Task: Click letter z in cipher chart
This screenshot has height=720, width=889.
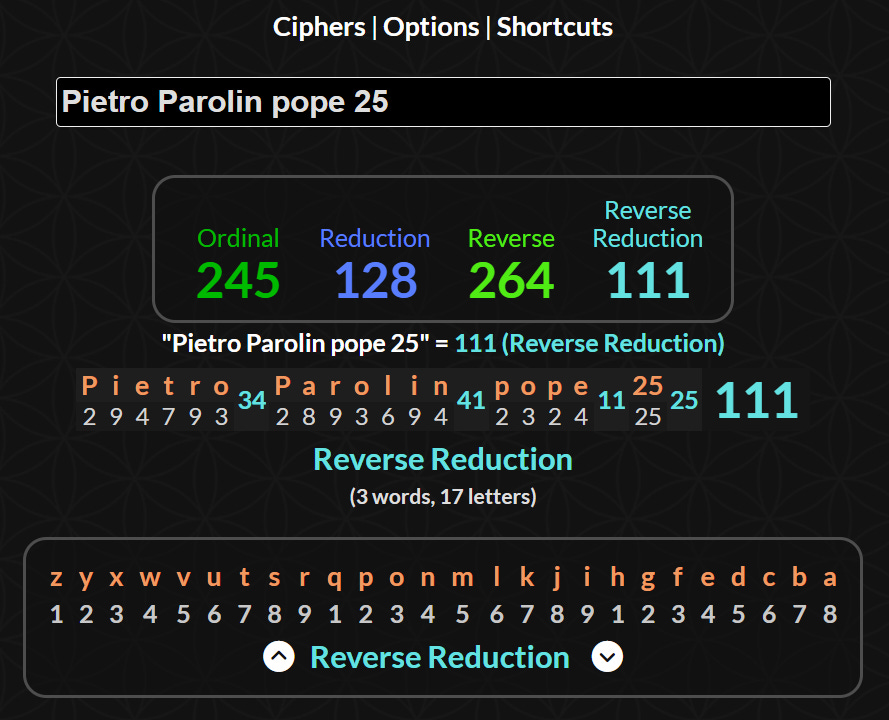Action: [56, 577]
